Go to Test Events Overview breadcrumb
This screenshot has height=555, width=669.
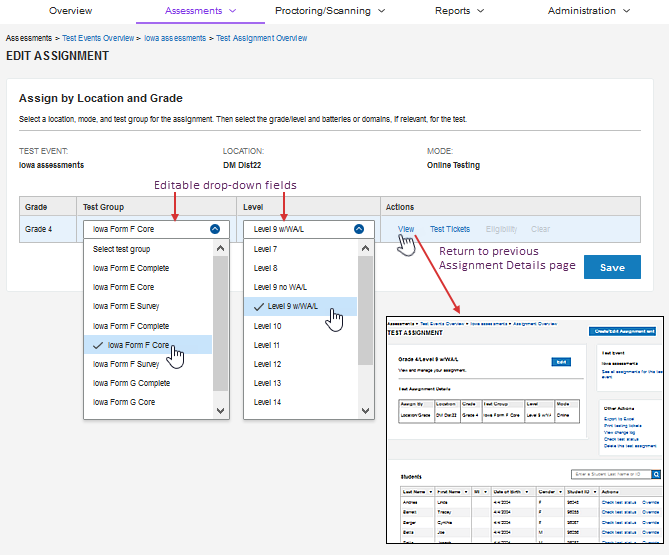[98, 38]
